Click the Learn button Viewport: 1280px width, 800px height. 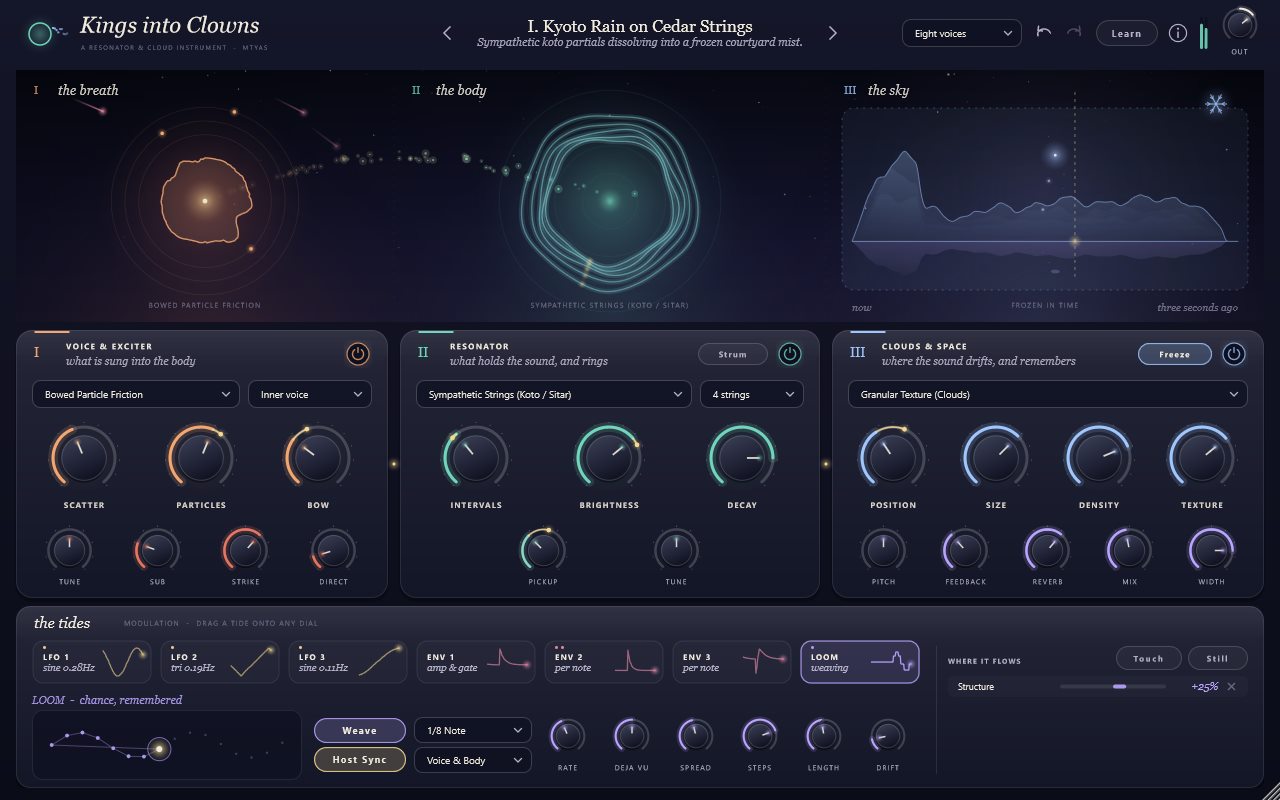coord(1126,33)
